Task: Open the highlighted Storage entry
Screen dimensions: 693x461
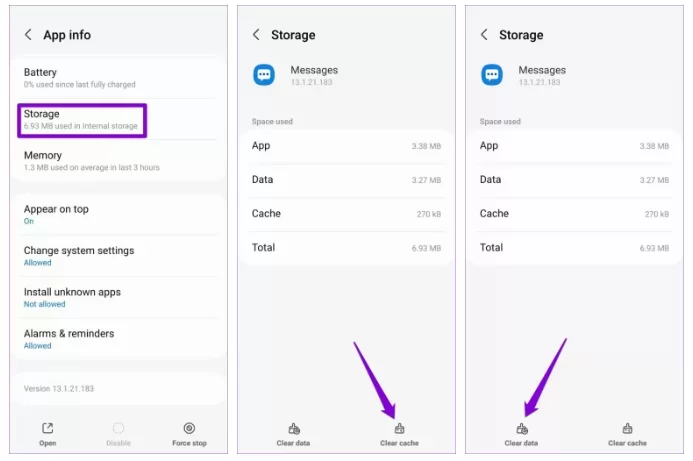Action: click(83, 119)
